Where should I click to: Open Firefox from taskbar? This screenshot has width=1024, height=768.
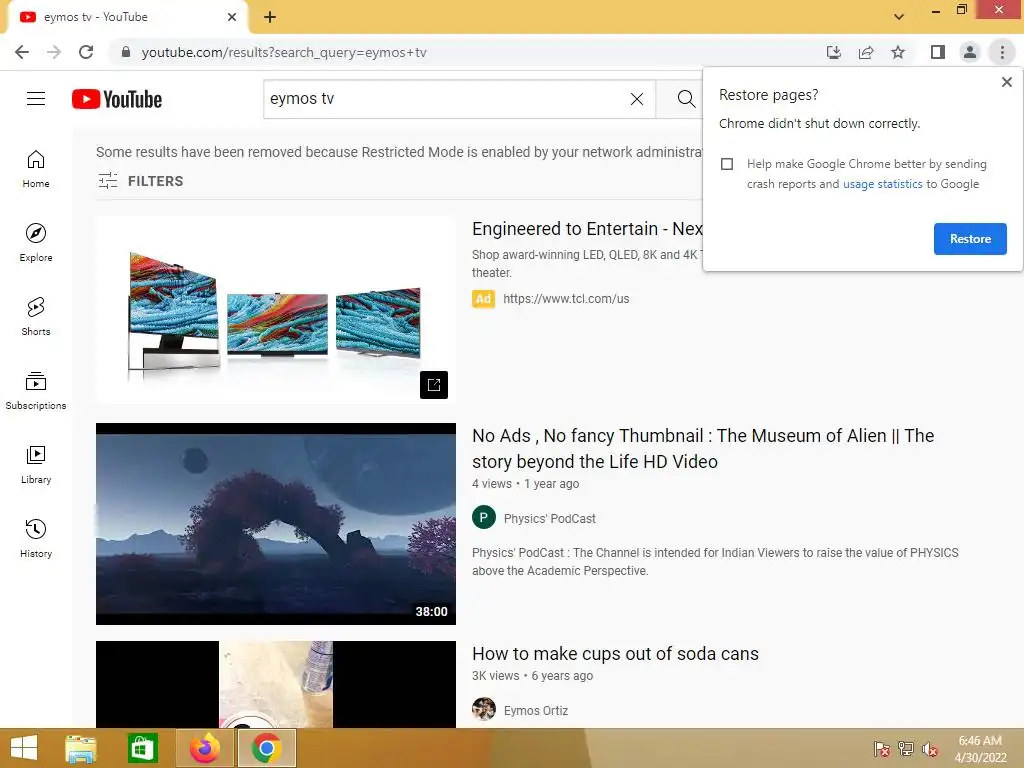pyautogui.click(x=205, y=748)
